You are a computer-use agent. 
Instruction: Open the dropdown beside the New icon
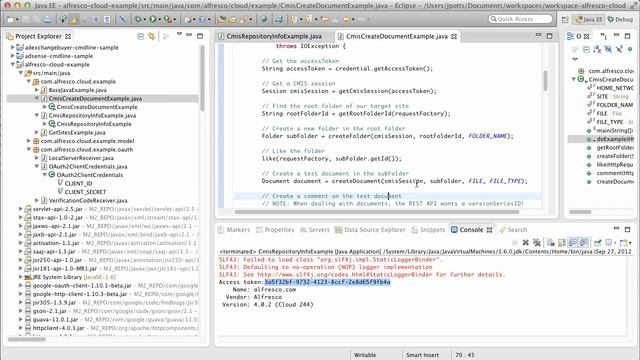tap(17, 19)
